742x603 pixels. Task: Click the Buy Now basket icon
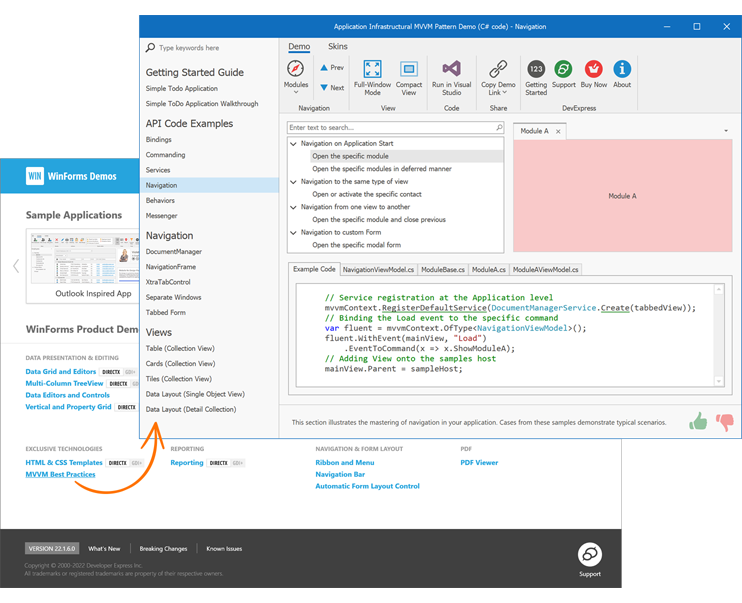(x=593, y=69)
